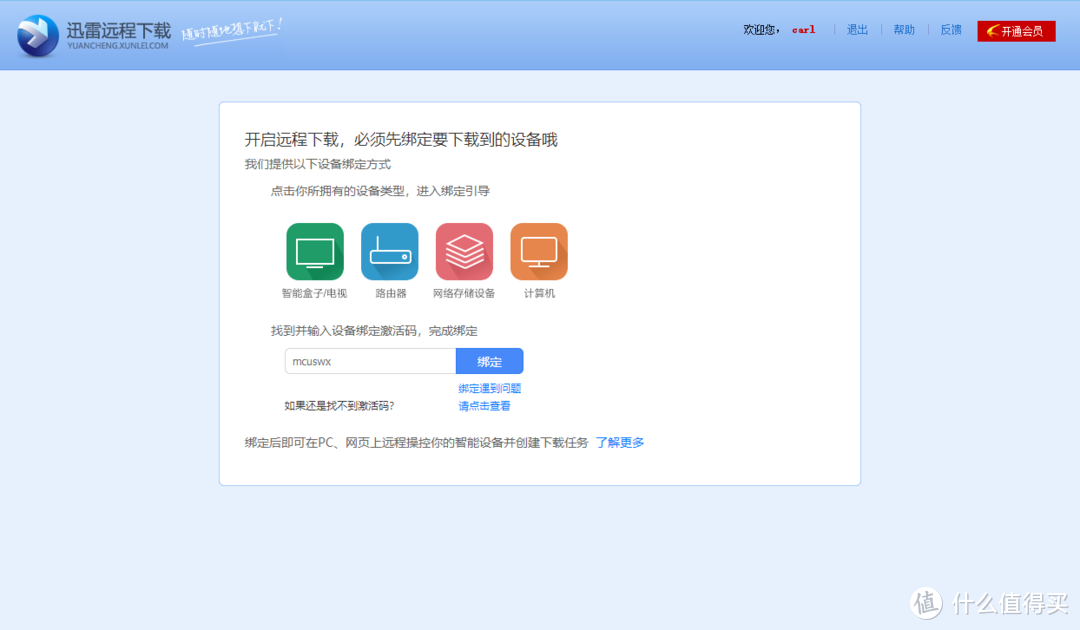Click the 网络存储设备 label text
This screenshot has width=1080, height=630.
point(464,293)
